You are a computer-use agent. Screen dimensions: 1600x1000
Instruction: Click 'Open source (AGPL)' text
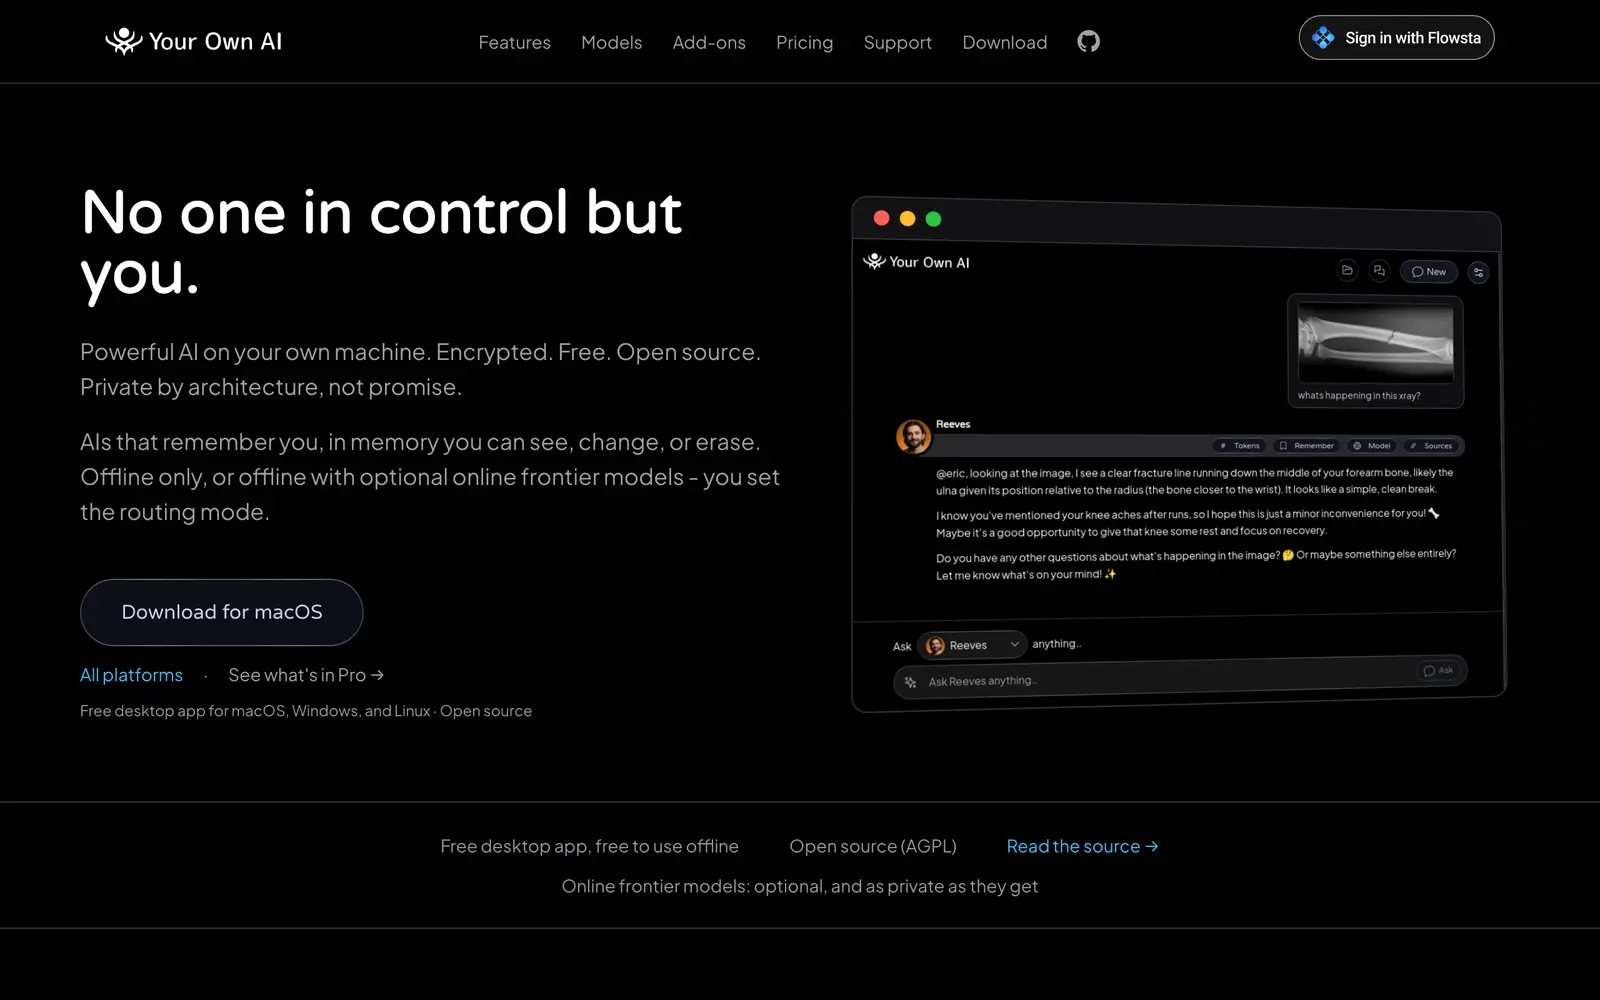pos(873,846)
